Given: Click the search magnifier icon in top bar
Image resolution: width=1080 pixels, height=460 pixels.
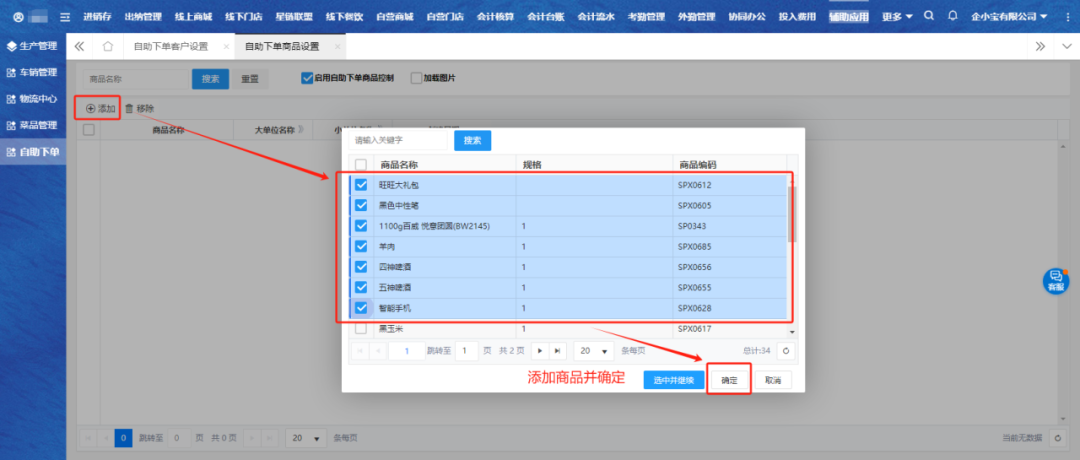Looking at the screenshot, I should click(x=930, y=16).
